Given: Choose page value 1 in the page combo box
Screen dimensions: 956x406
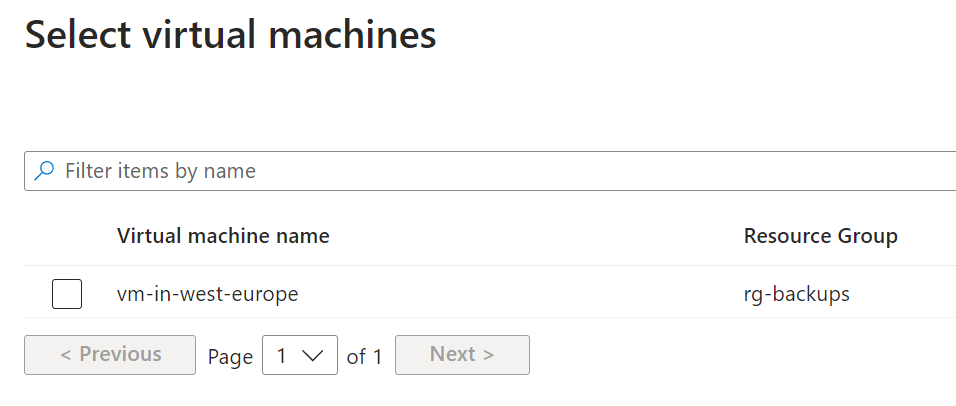Looking at the screenshot, I should point(281,355).
